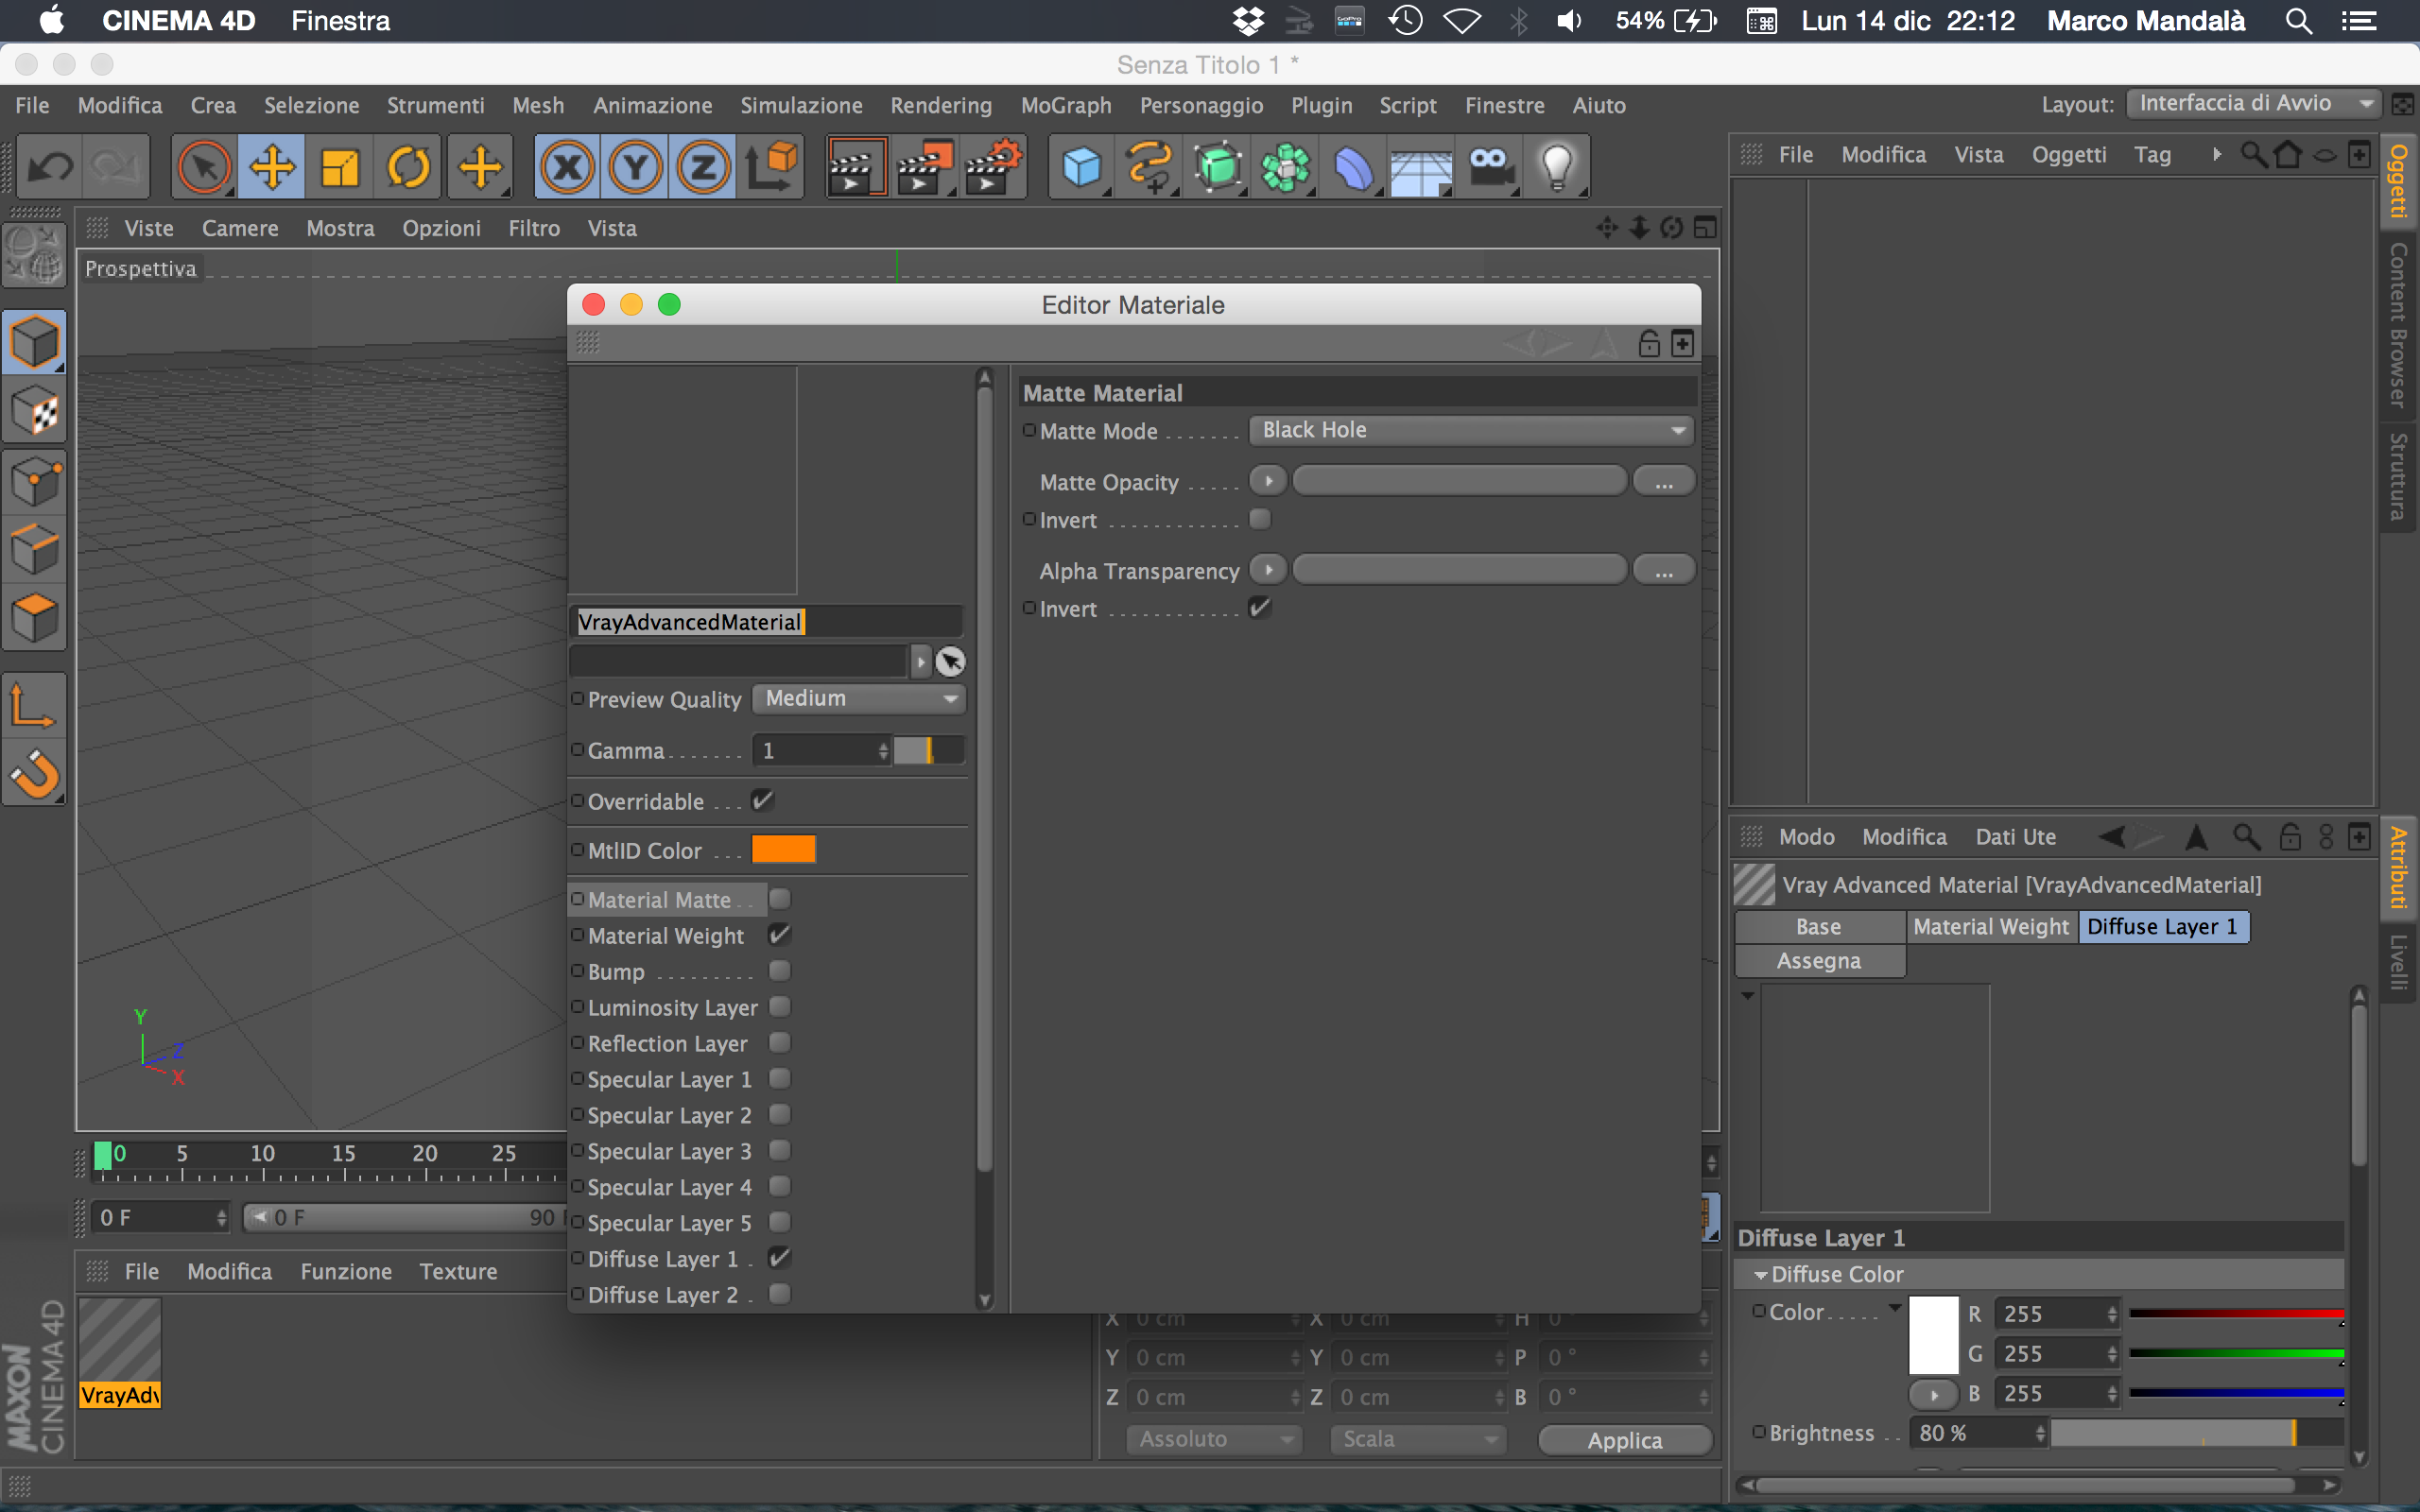
Task: Open the Matte Mode dropdown
Action: (x=1471, y=430)
